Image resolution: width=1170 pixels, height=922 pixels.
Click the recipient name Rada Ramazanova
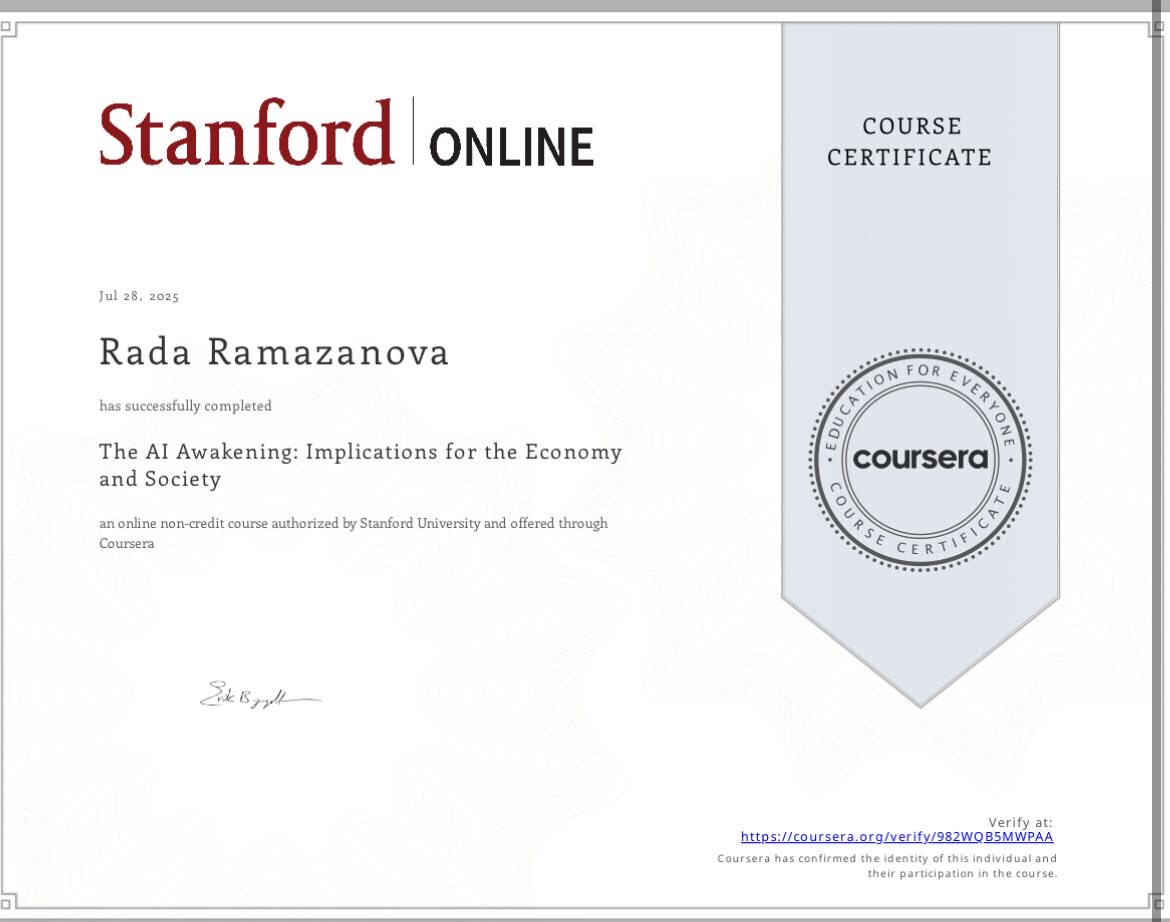tap(274, 352)
